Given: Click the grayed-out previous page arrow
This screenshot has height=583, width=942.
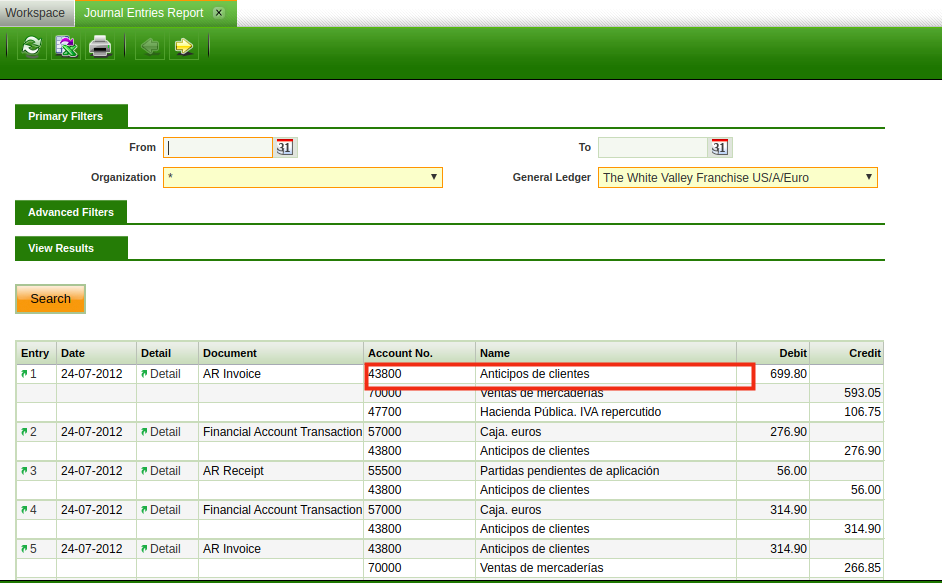Looking at the screenshot, I should [x=150, y=46].
